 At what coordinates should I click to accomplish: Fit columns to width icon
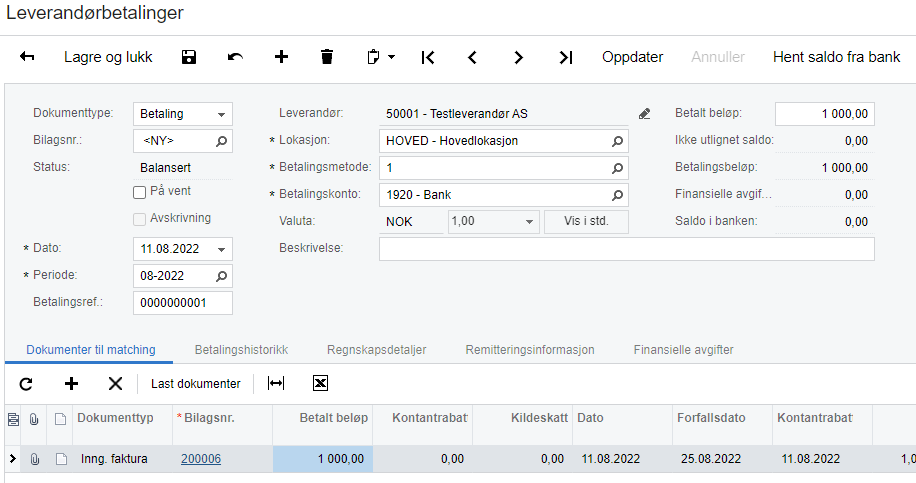276,383
